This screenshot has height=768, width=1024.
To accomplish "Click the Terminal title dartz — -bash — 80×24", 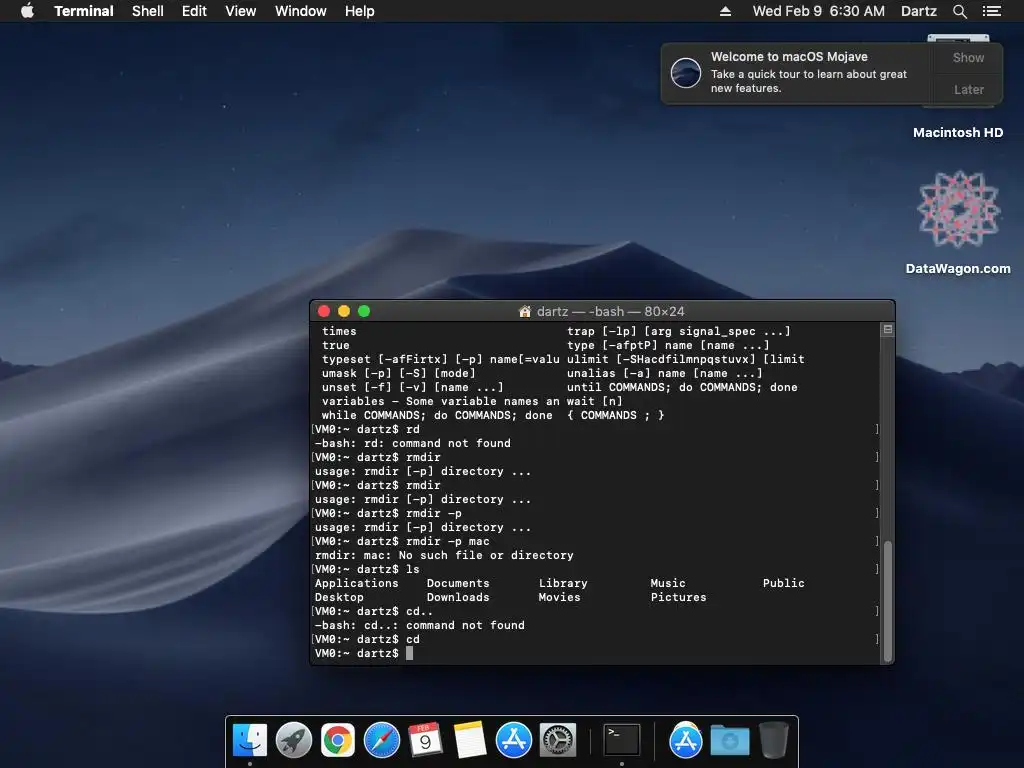I will point(610,312).
